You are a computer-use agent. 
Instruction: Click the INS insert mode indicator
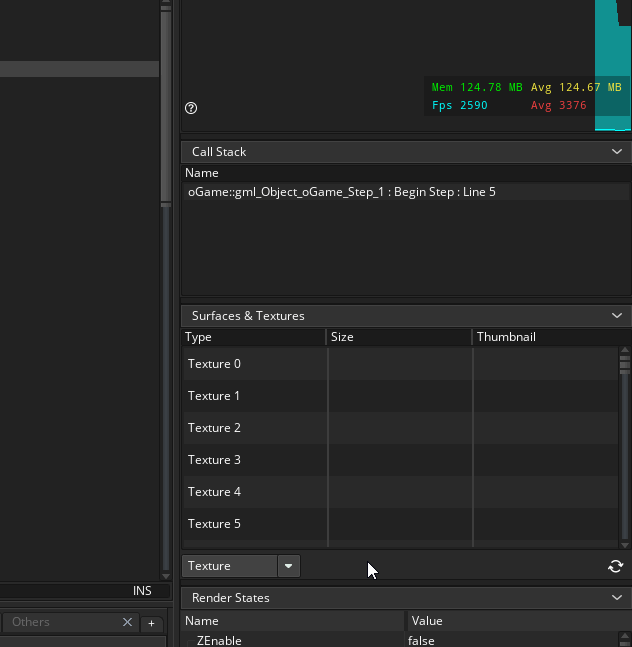pyautogui.click(x=142, y=591)
